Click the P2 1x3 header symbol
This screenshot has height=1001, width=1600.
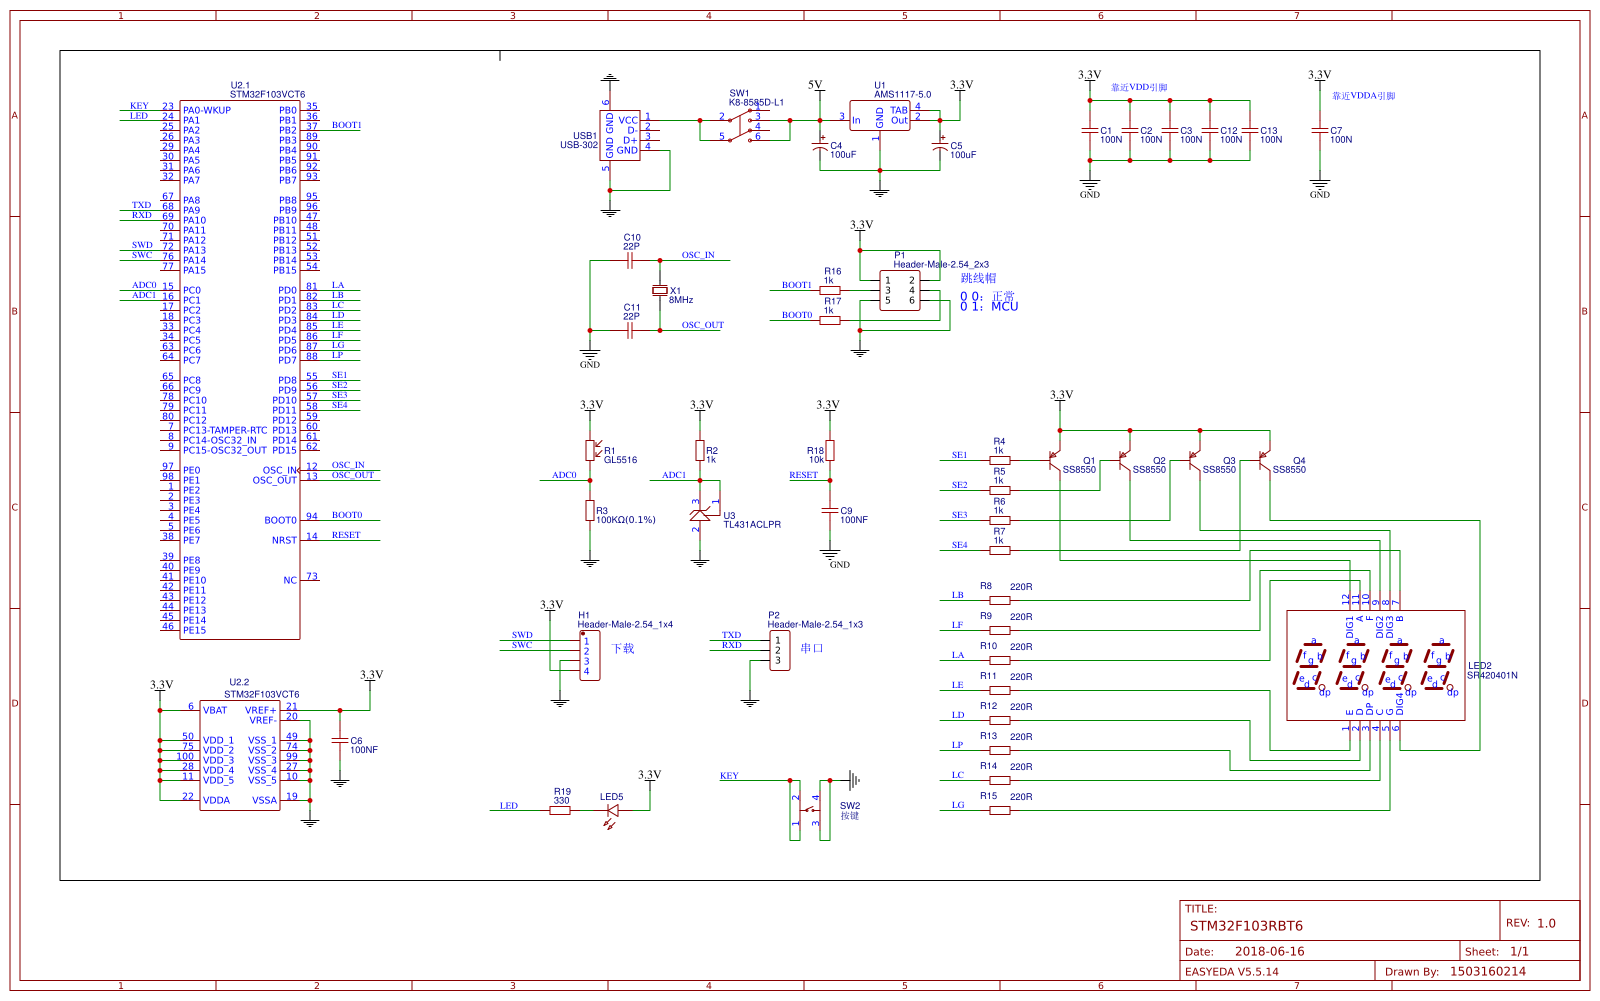(x=780, y=650)
